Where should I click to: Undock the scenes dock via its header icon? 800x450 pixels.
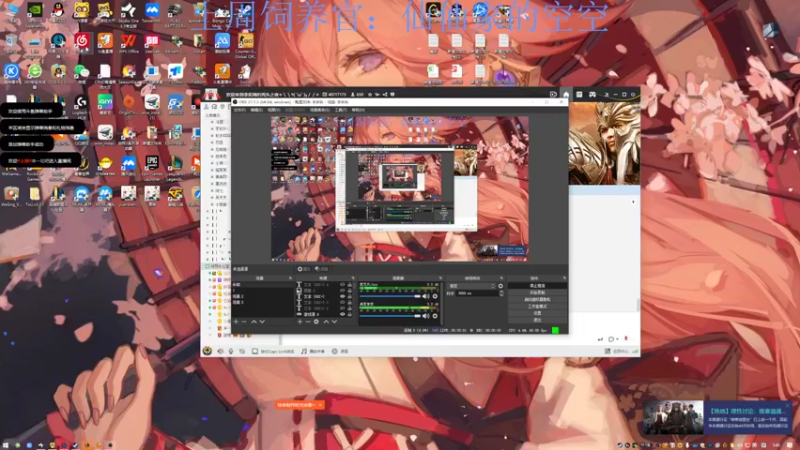(x=290, y=278)
